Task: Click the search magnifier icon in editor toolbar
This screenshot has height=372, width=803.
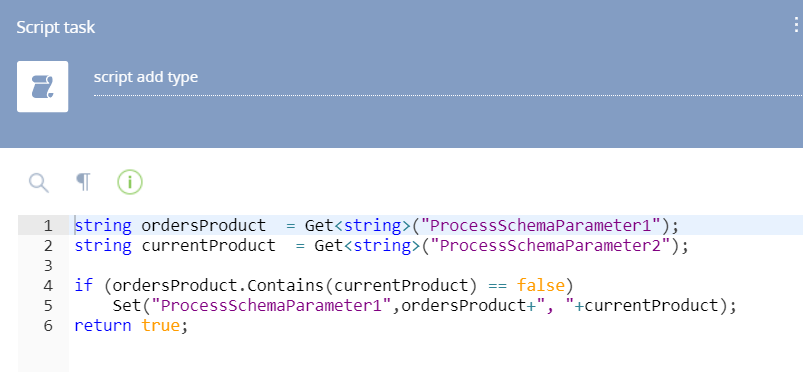Action: tap(38, 182)
